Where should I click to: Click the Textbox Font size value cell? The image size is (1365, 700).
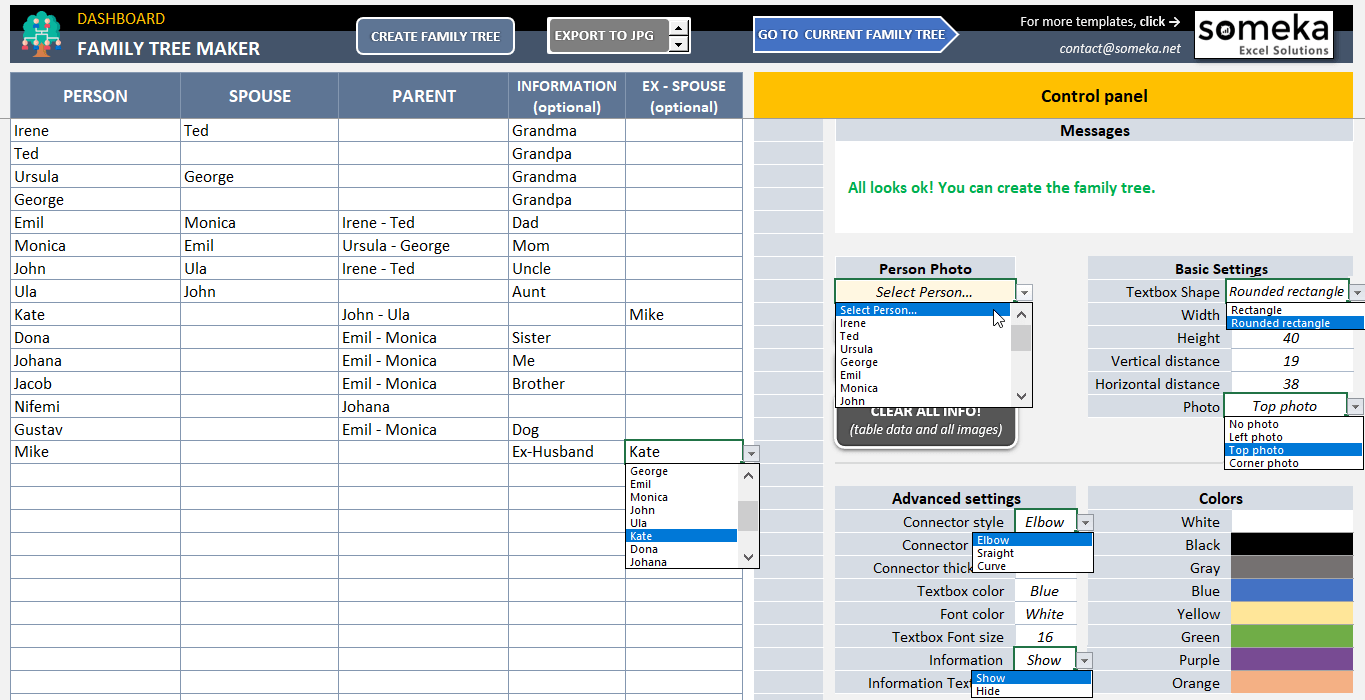1045,637
